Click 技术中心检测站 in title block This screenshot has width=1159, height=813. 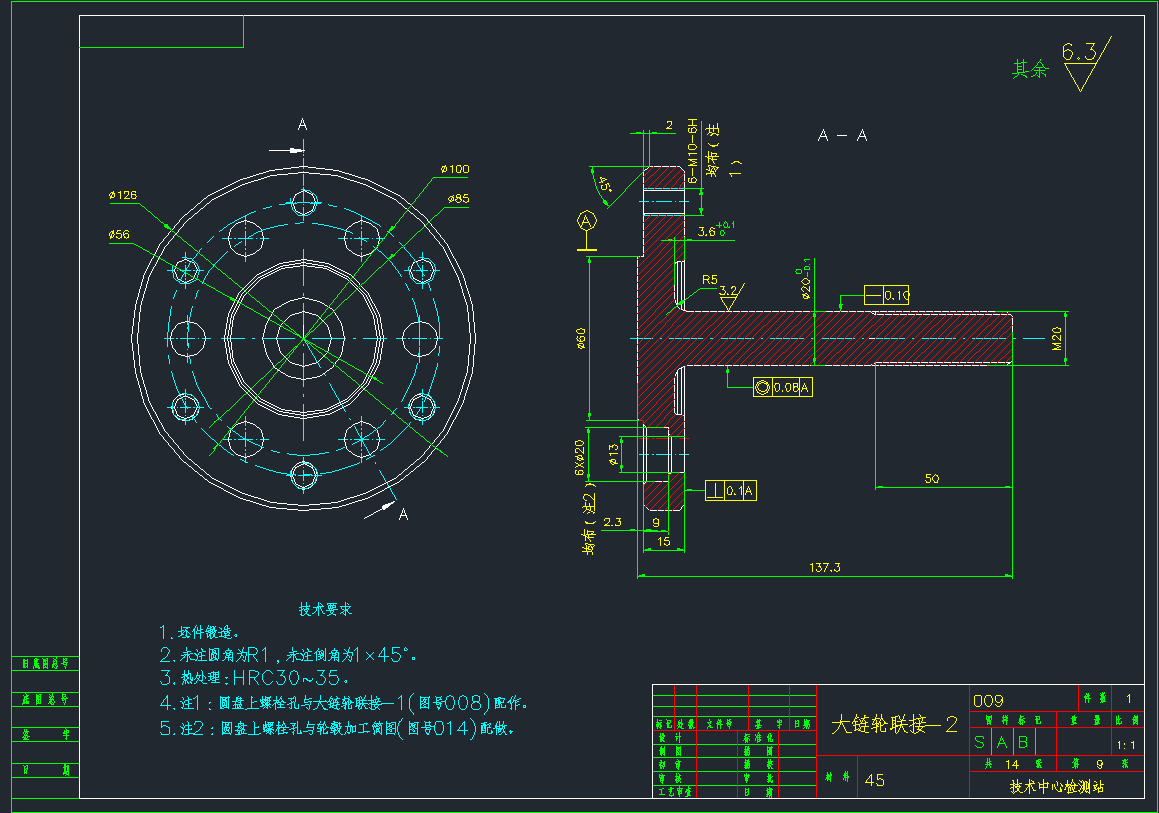pos(1057,787)
